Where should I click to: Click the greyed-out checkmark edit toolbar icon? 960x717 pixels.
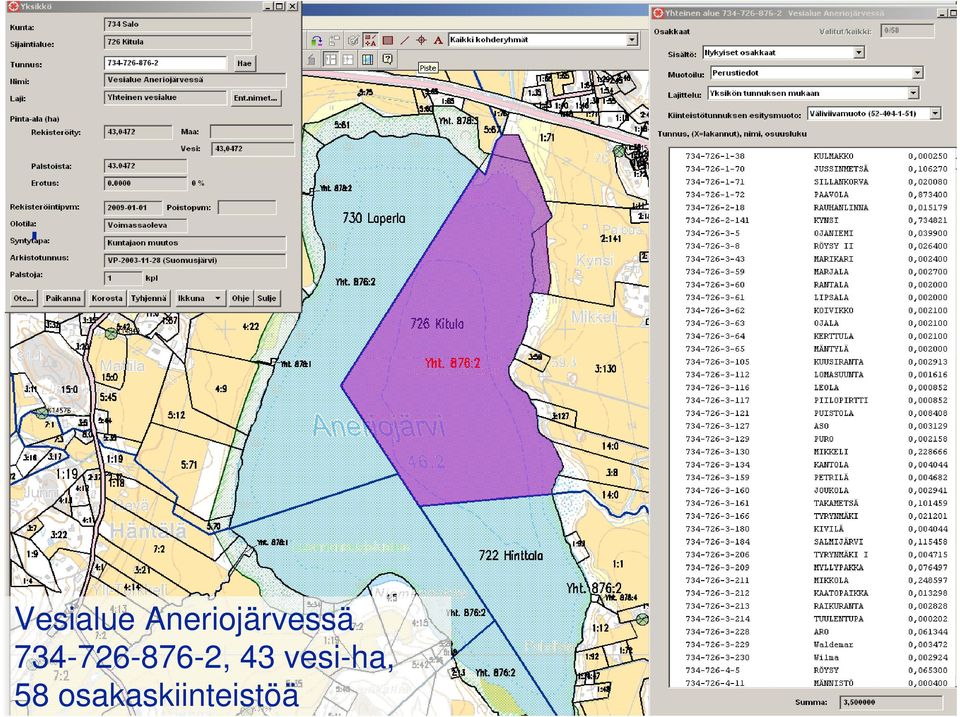pos(353,40)
